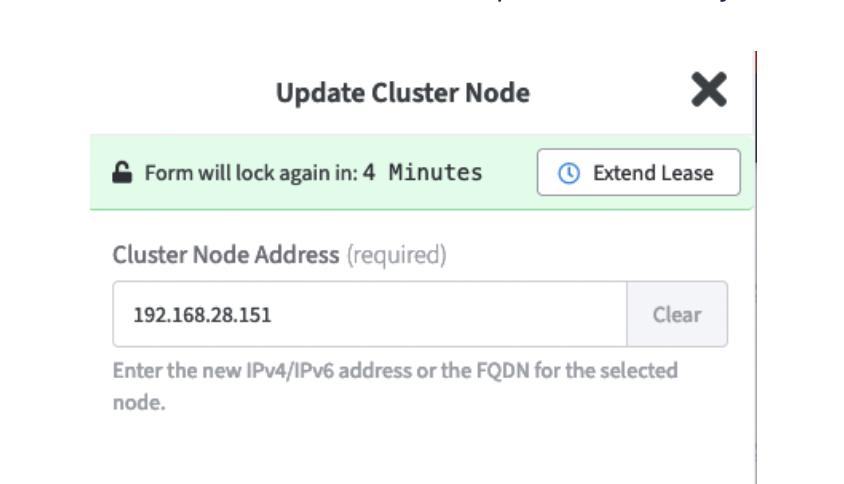
Task: Click the 192.168.28.151 address text
Action: [x=202, y=315]
